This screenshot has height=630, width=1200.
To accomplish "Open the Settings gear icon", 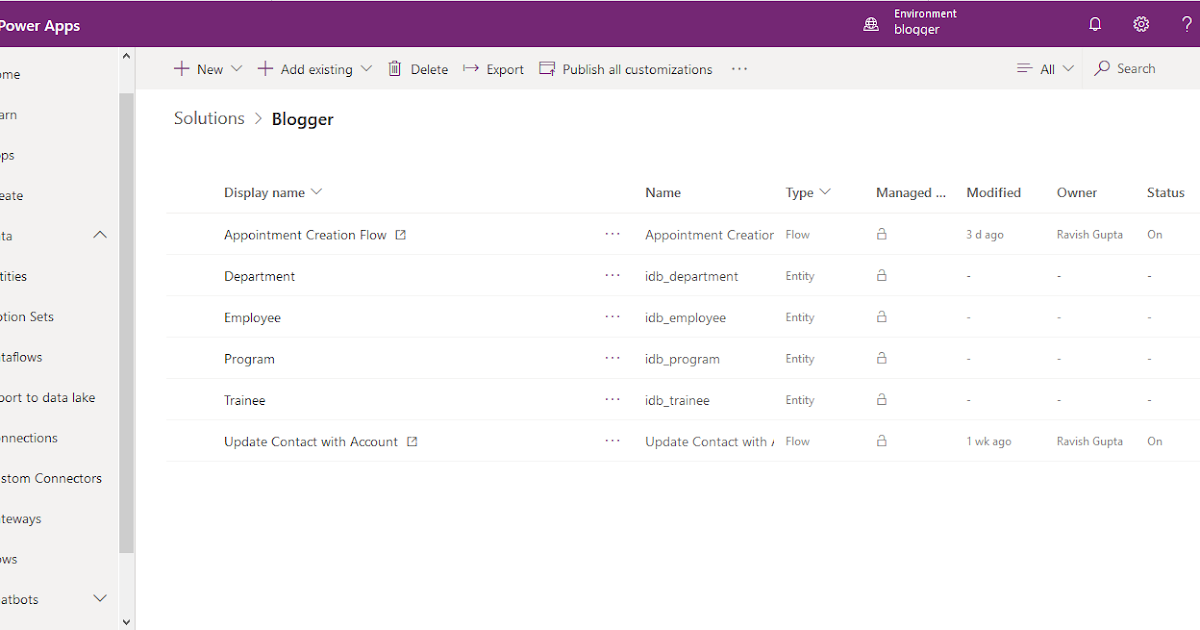I will pos(1141,23).
